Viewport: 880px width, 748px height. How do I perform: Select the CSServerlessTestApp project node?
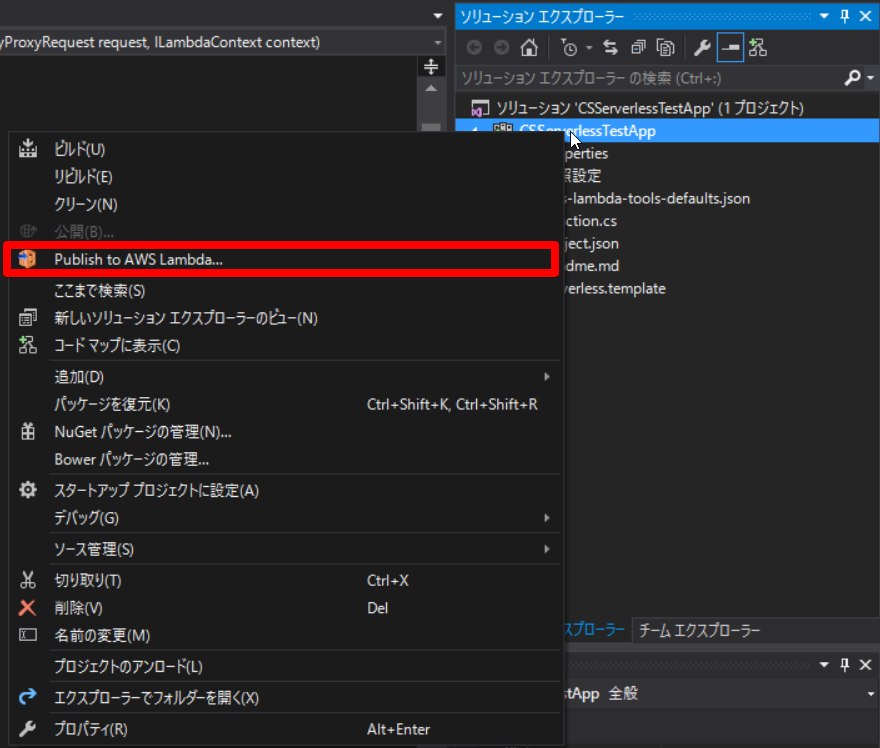pyautogui.click(x=588, y=131)
